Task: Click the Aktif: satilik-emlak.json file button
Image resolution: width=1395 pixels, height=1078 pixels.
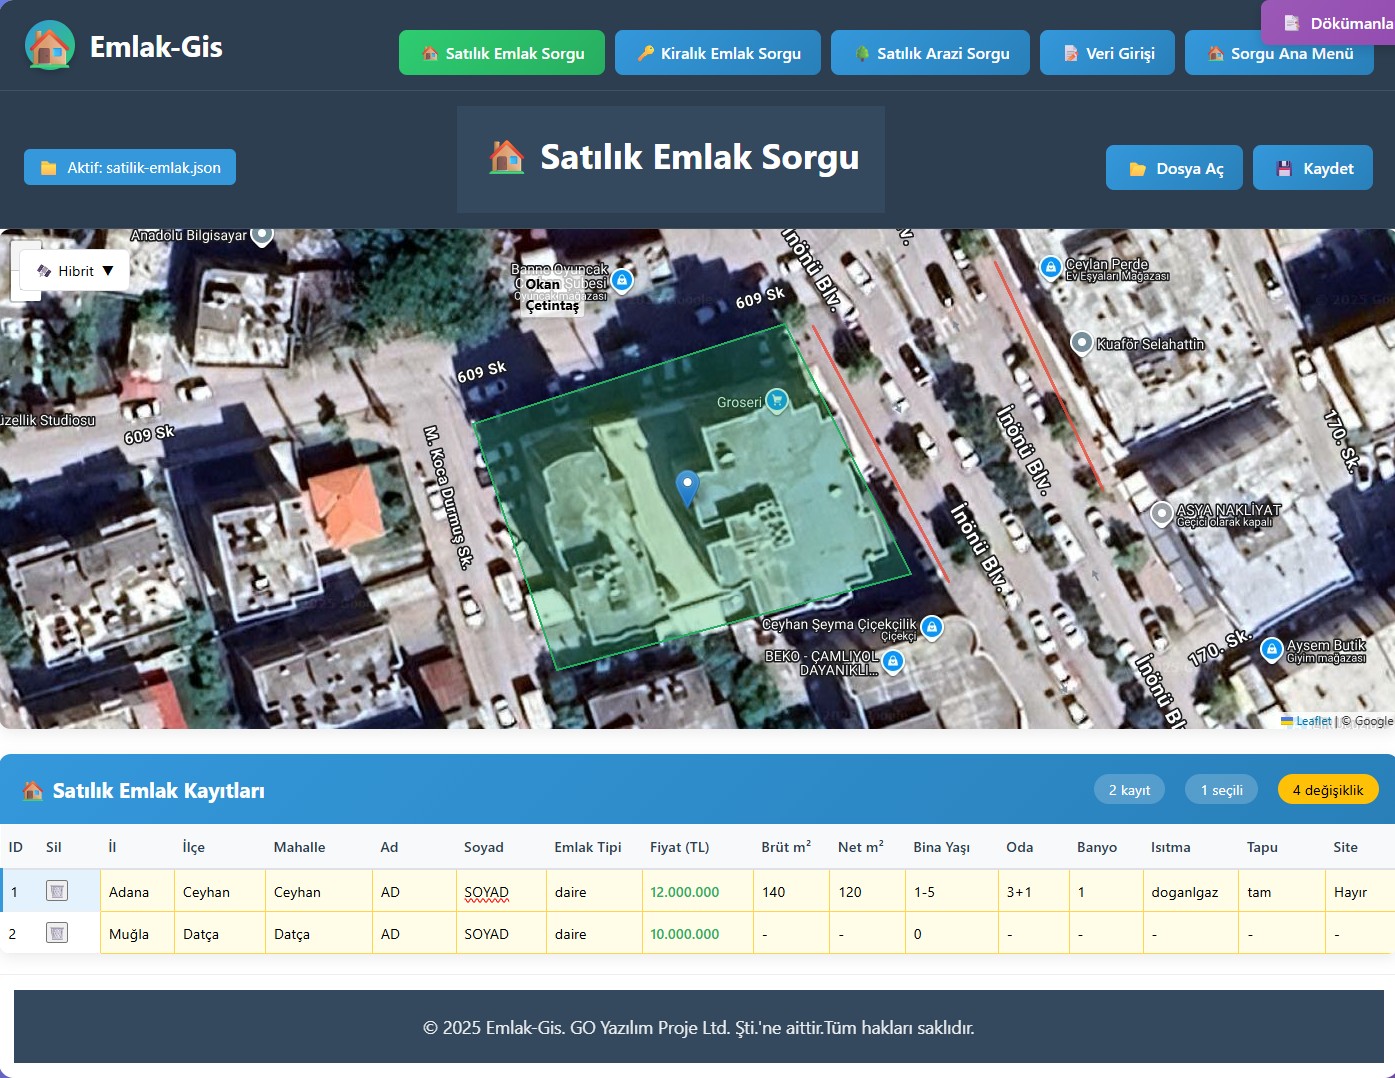Action: 130,167
